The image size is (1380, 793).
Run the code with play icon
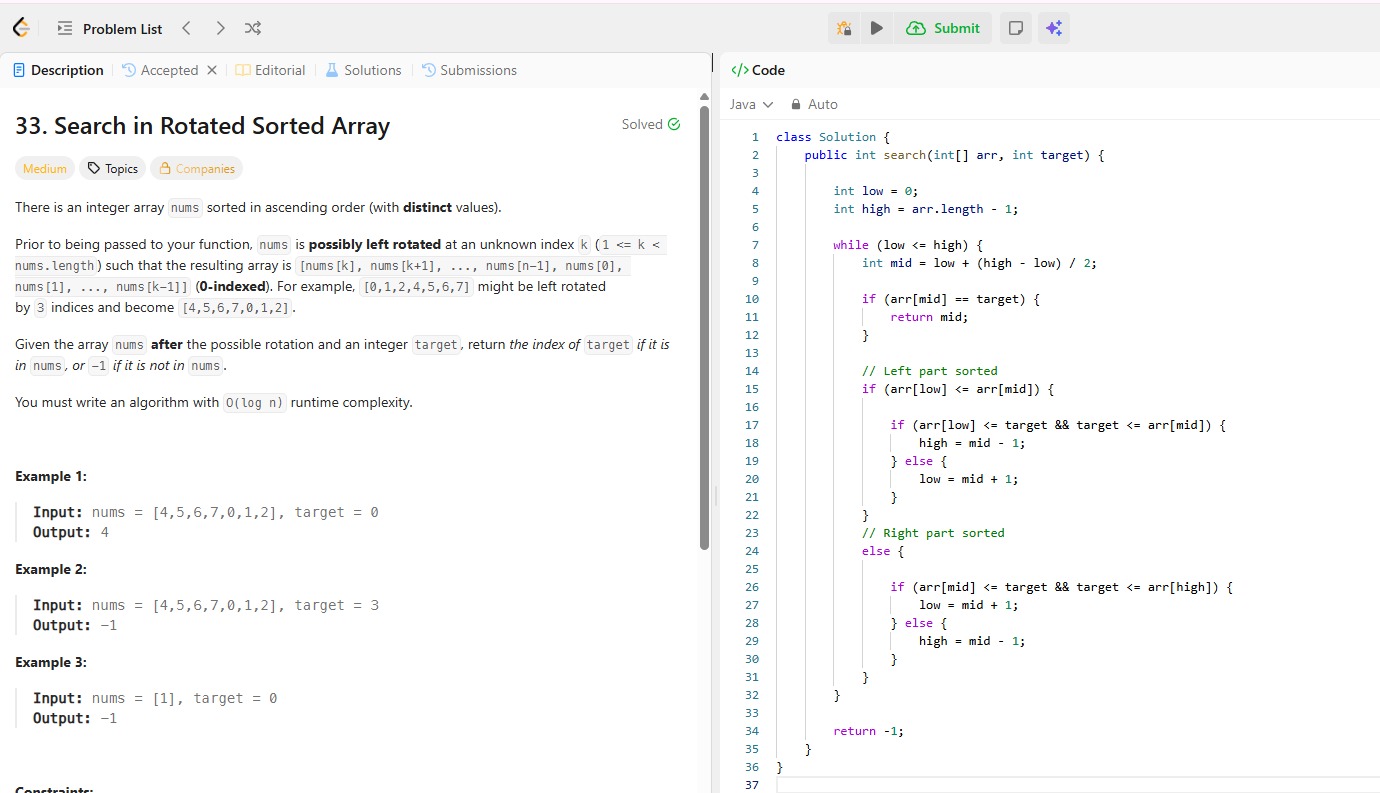(x=877, y=28)
